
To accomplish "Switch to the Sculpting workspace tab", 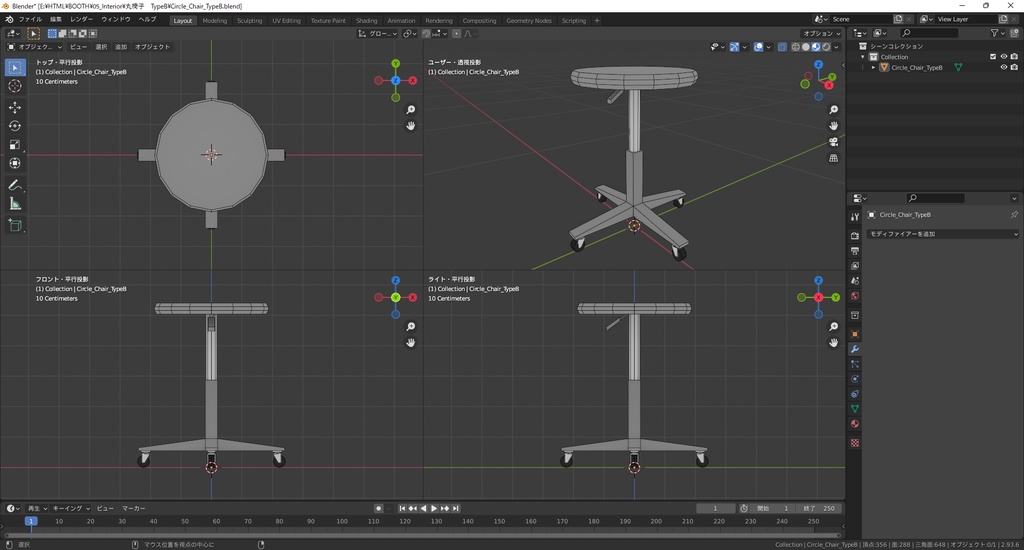I will [249, 20].
